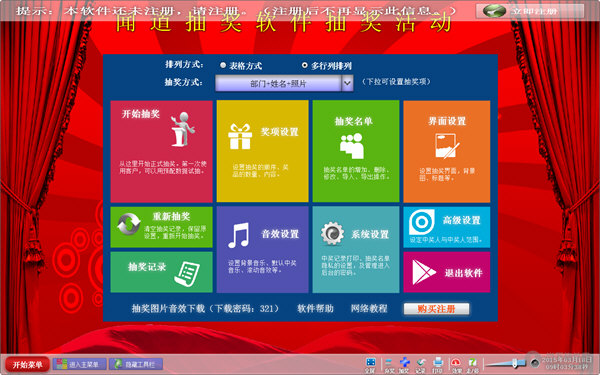The height and width of the screenshot is (375, 600).
Task: Expand the 抽奖方式 dropdown arrow
Action: (x=347, y=83)
